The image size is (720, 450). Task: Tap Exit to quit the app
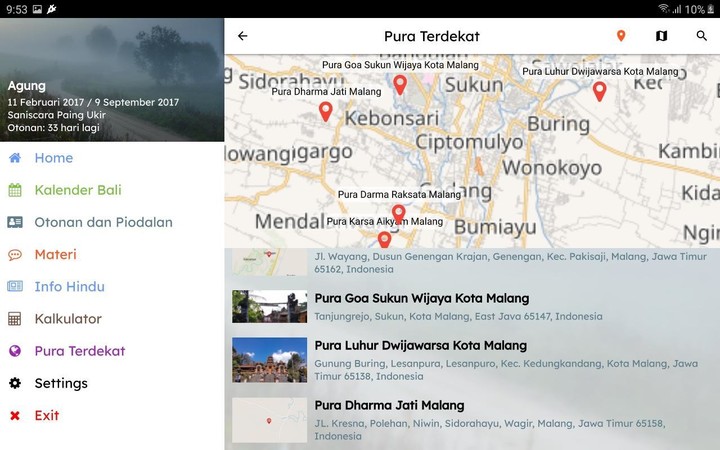[x=46, y=415]
